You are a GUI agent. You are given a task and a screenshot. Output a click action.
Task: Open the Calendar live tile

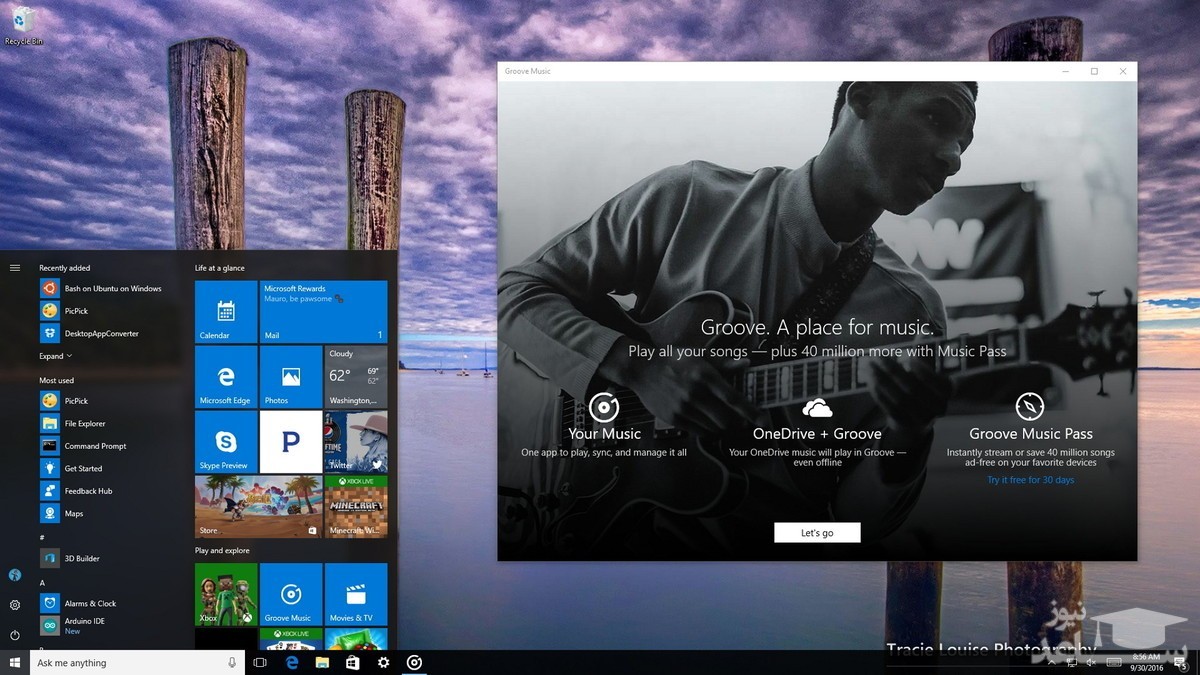pyautogui.click(x=225, y=311)
